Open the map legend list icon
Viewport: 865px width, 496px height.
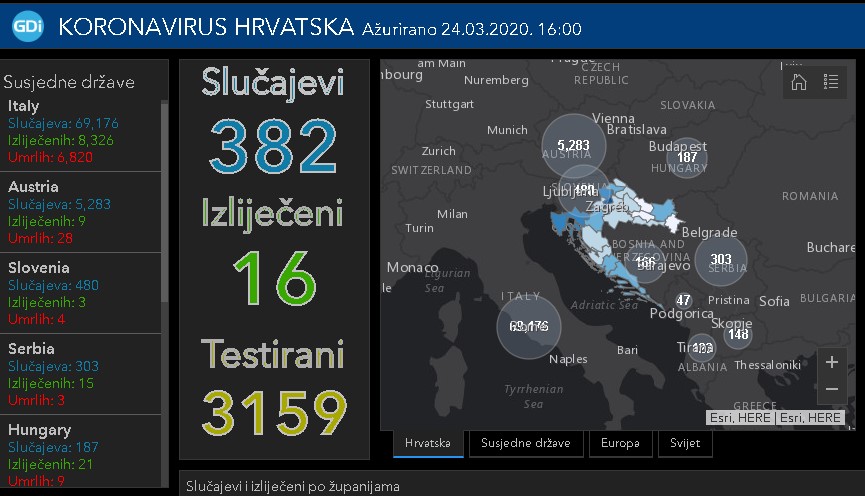[830, 83]
